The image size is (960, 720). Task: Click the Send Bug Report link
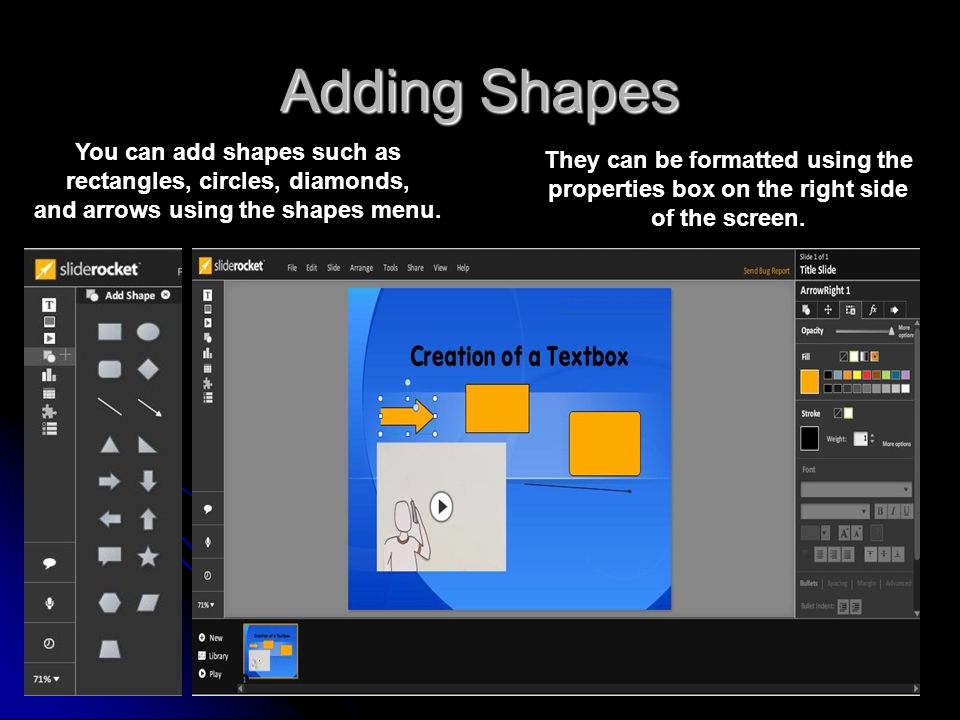[x=767, y=271]
